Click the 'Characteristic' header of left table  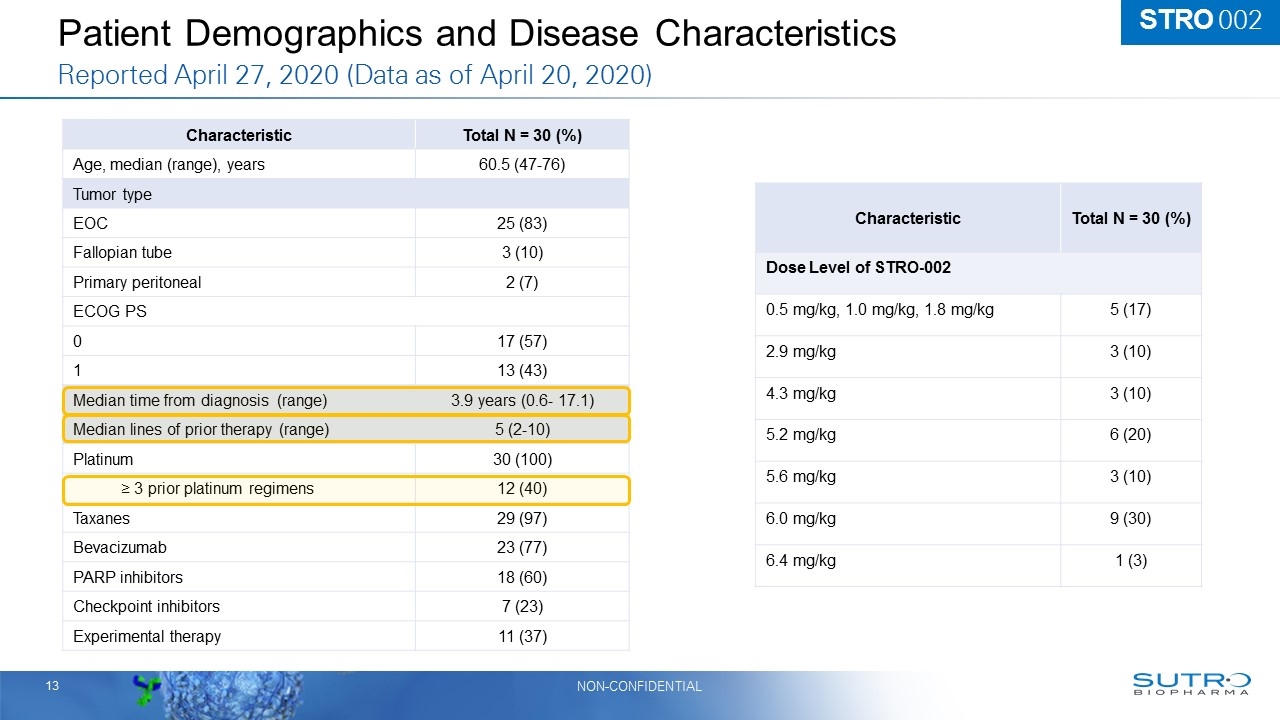point(238,134)
